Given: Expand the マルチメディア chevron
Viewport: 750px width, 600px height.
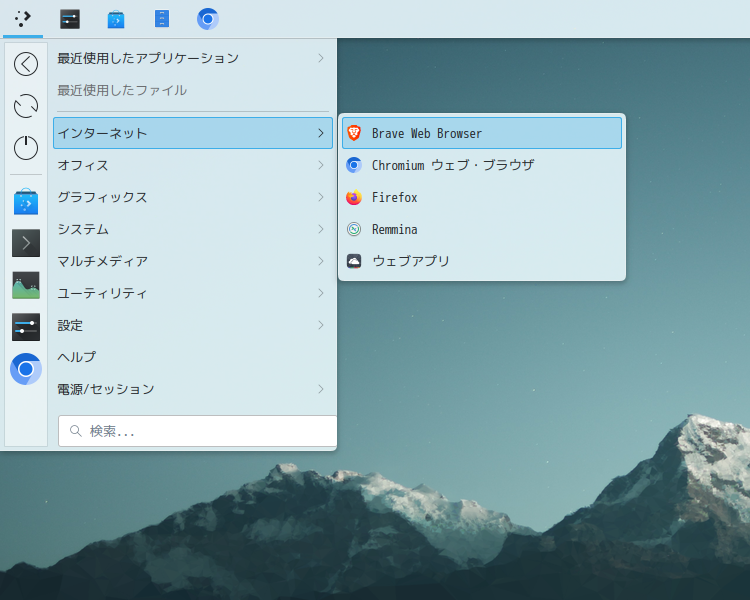Looking at the screenshot, I should [x=321, y=261].
